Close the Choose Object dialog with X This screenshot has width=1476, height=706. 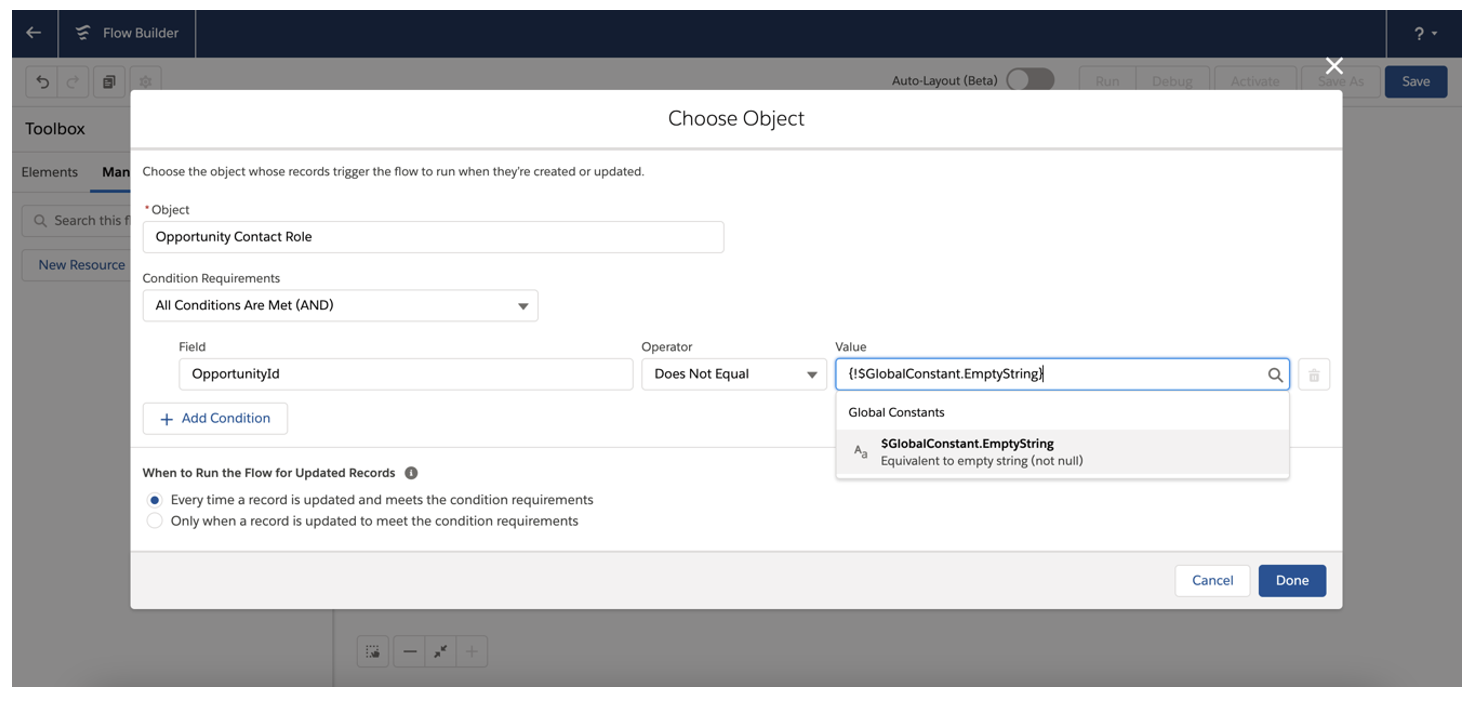pos(1334,66)
